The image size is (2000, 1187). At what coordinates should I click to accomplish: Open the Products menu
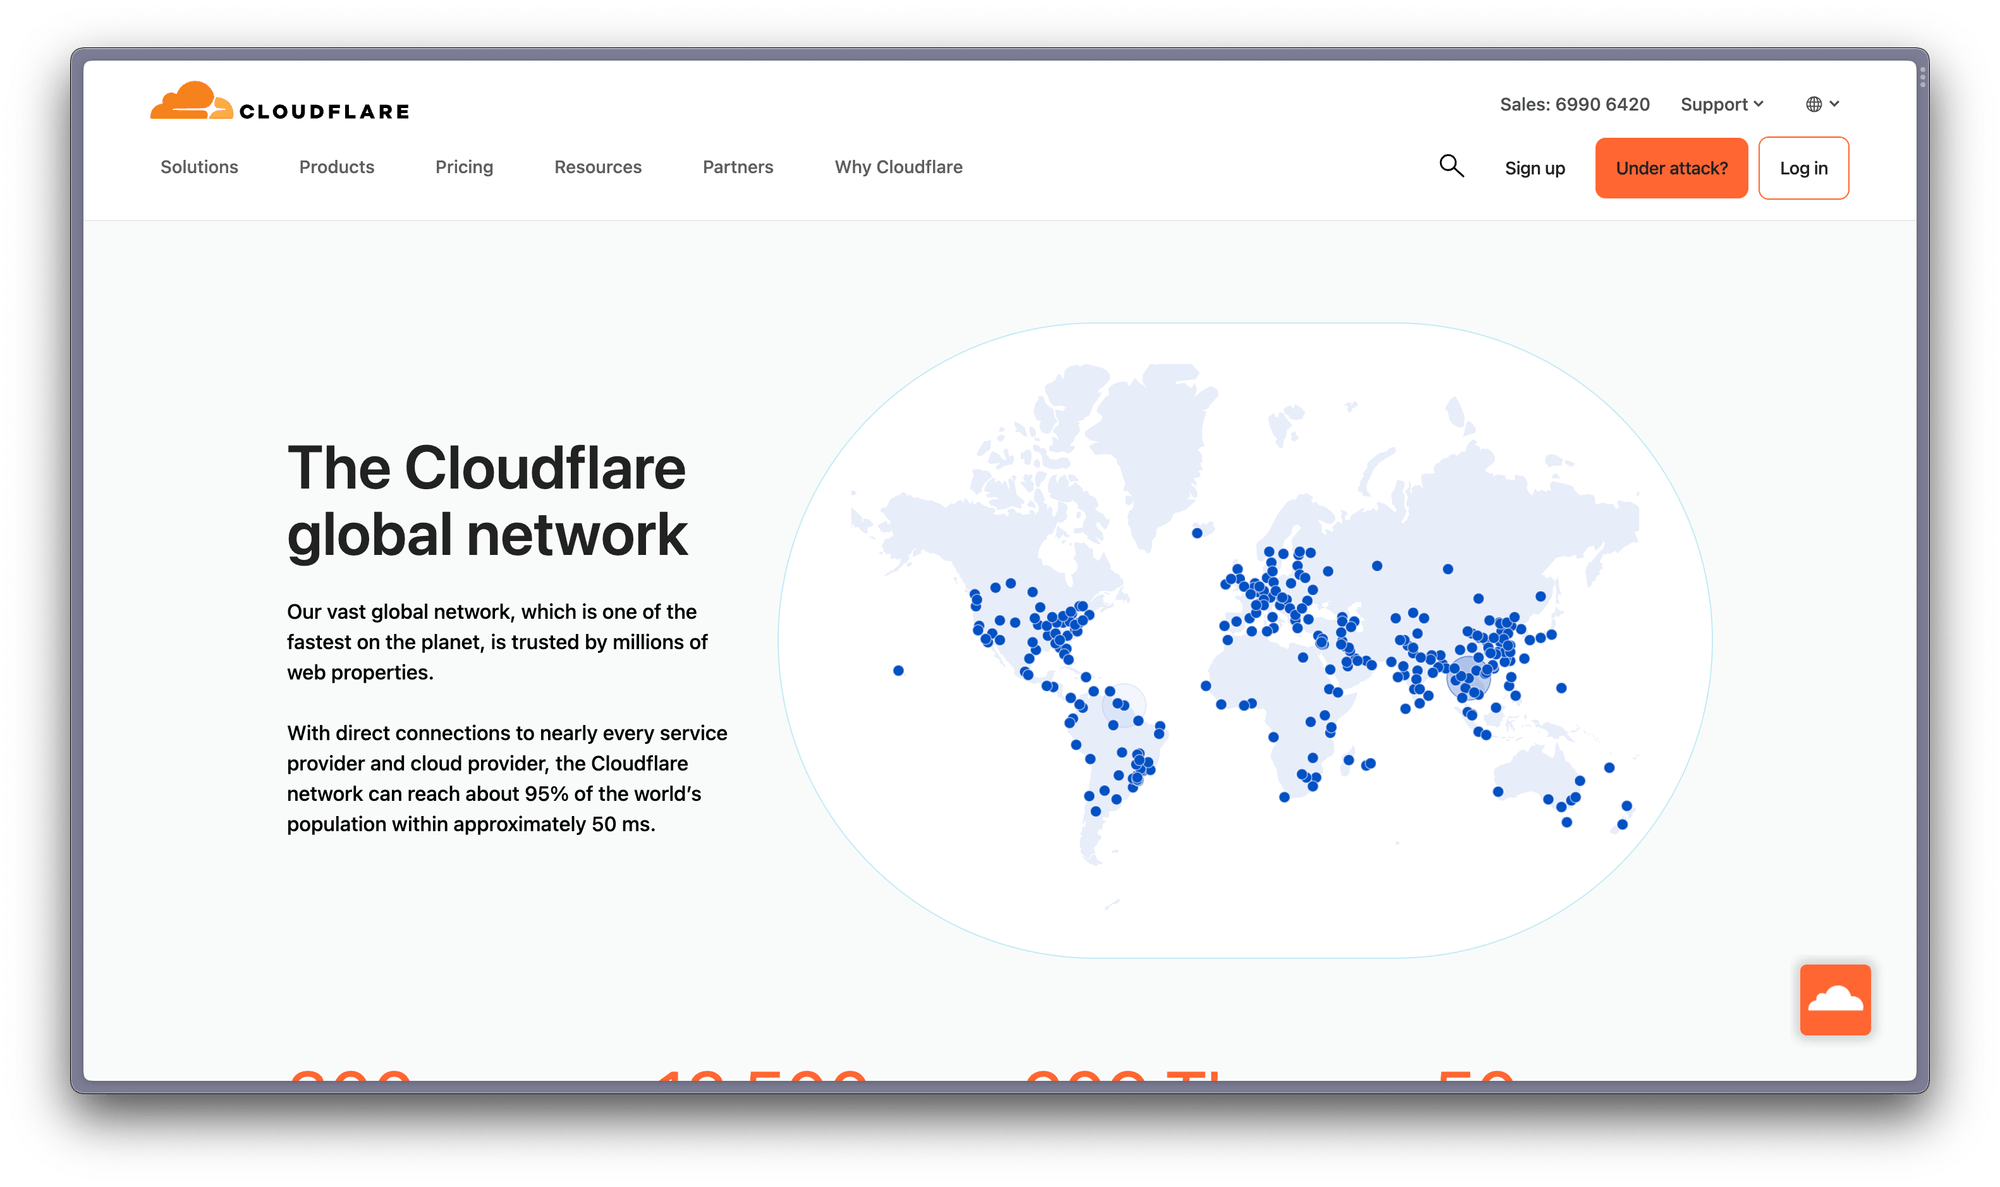point(336,167)
